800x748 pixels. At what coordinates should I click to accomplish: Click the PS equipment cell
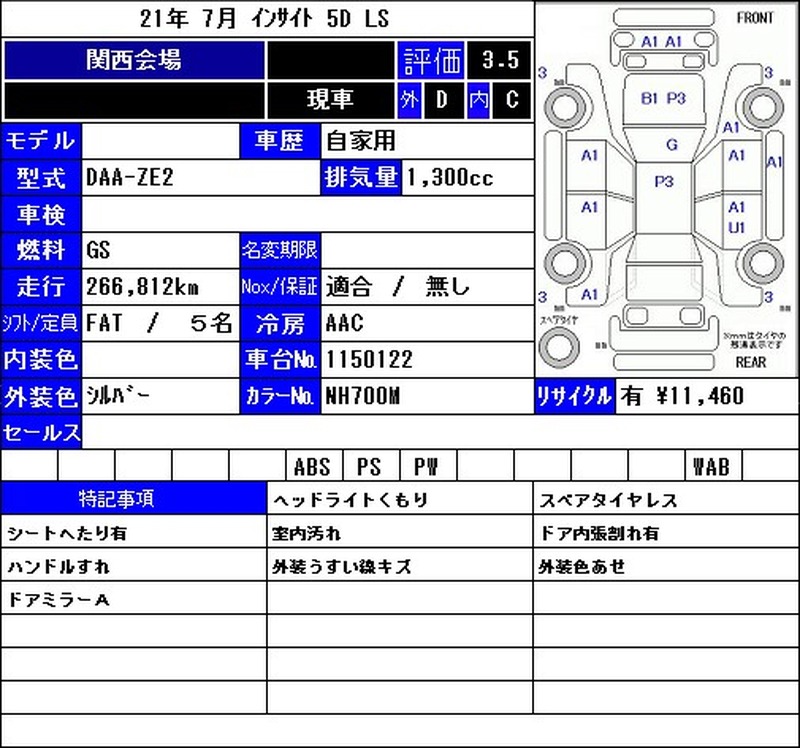point(371,466)
